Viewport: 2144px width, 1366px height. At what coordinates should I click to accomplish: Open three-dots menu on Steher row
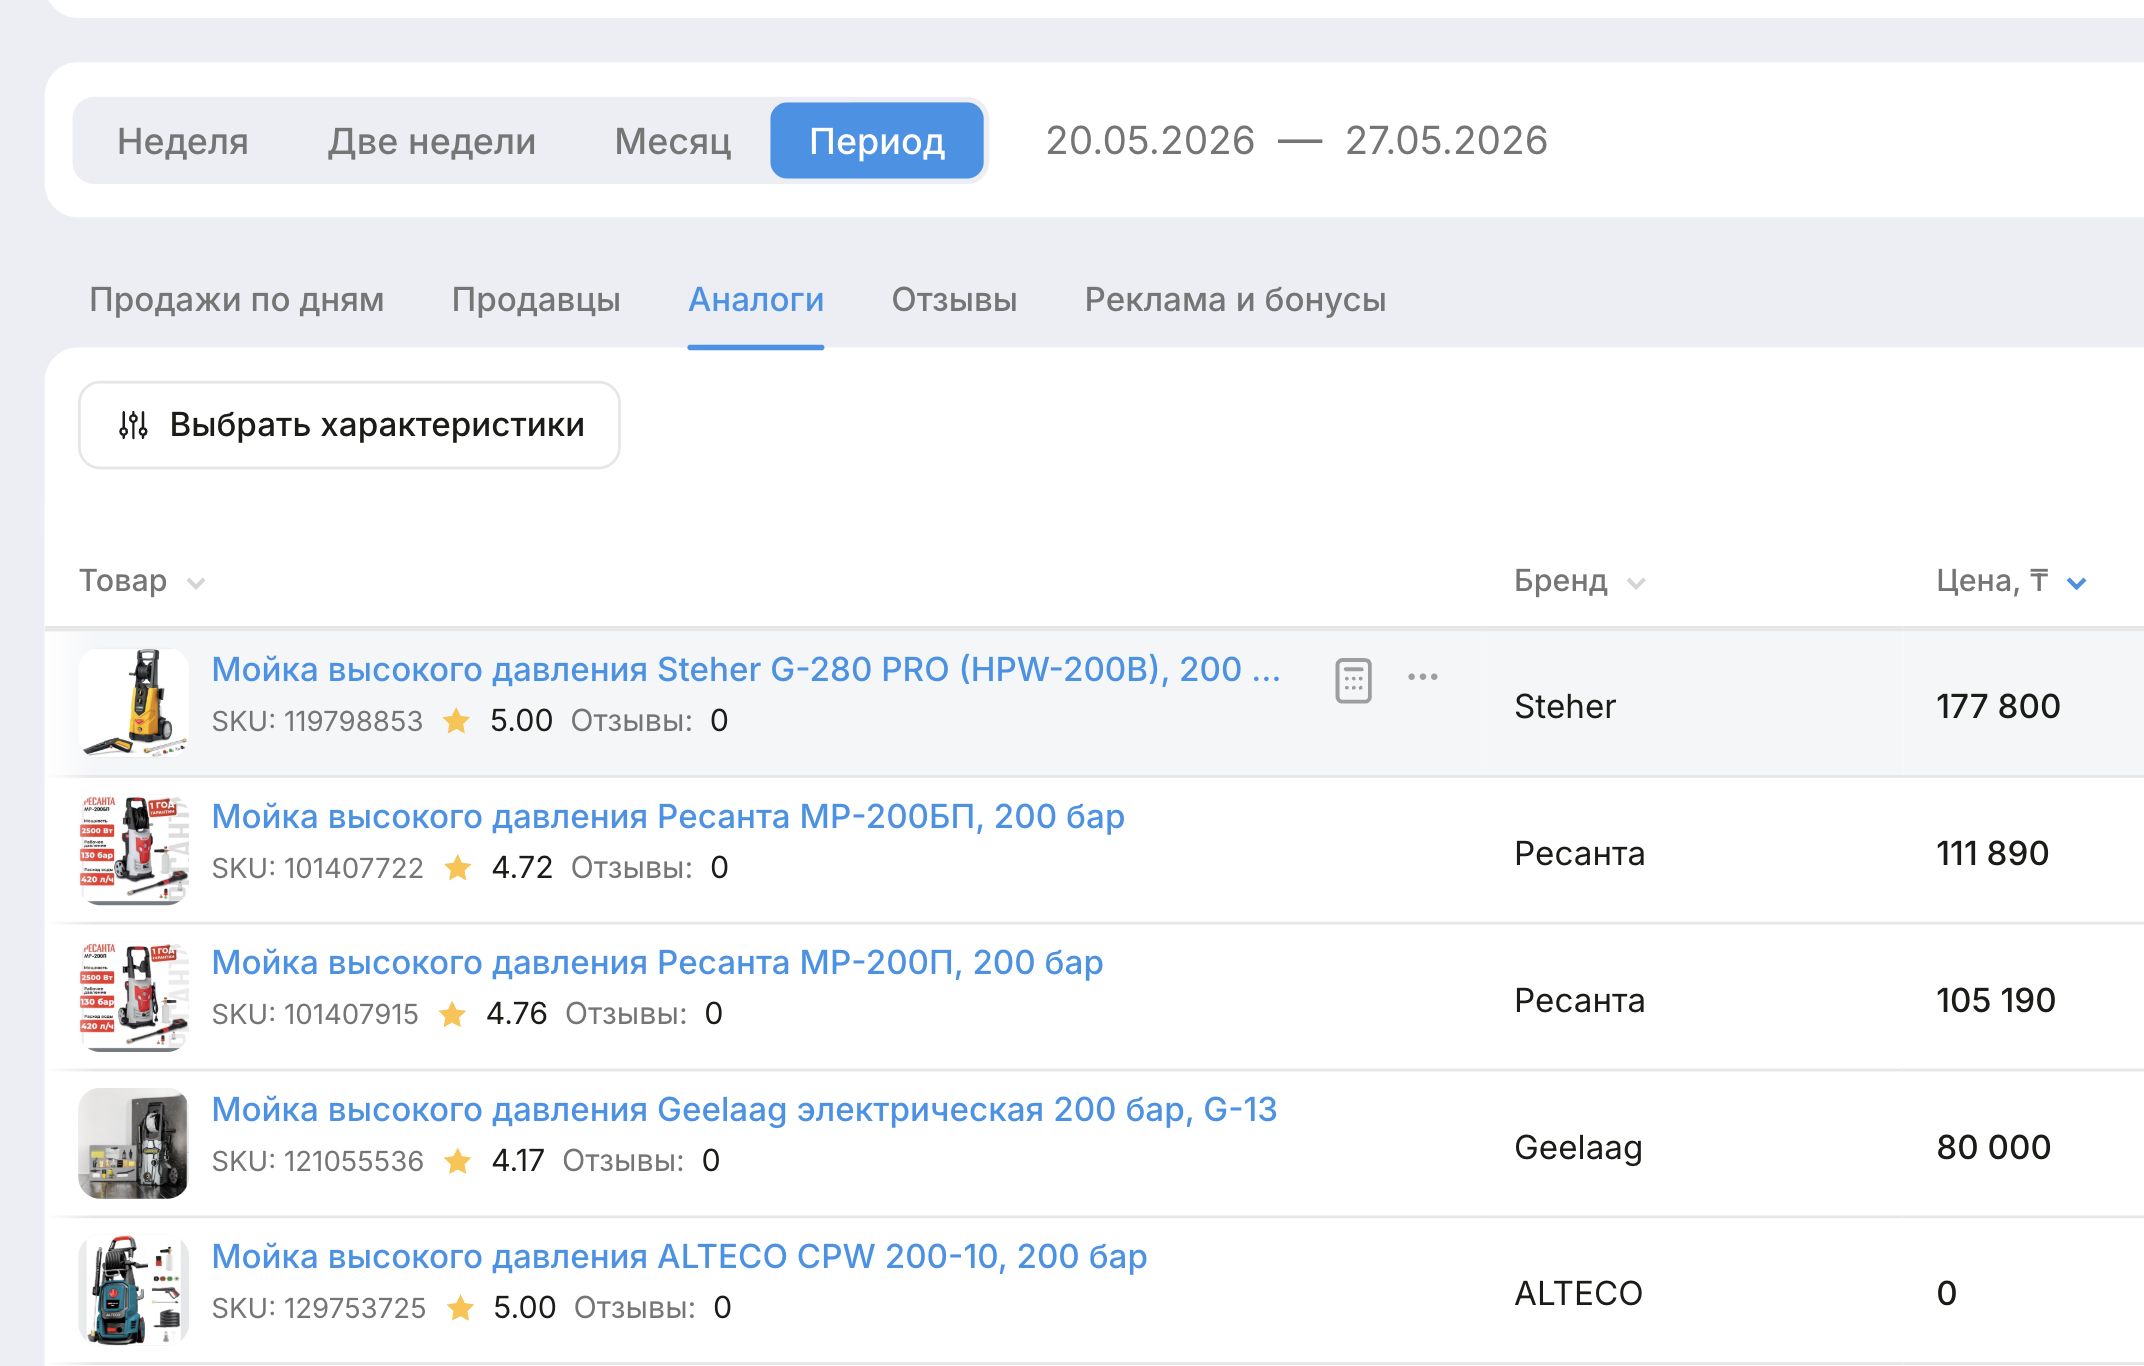(1422, 677)
